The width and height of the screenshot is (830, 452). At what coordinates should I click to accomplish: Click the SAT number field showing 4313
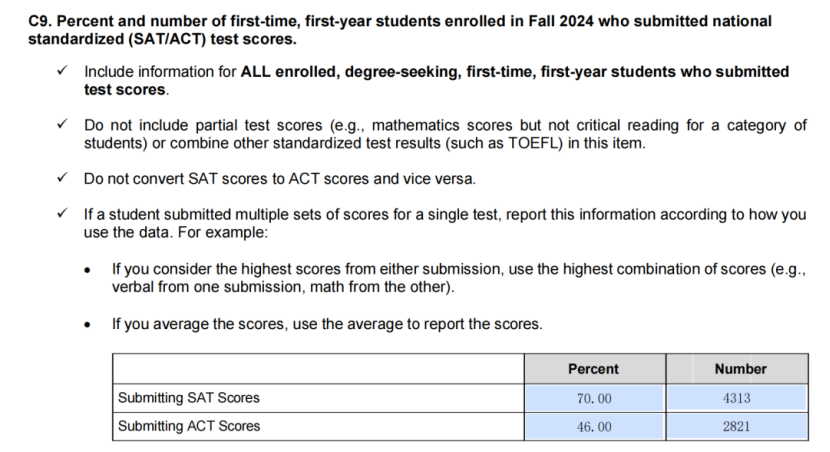click(x=736, y=398)
